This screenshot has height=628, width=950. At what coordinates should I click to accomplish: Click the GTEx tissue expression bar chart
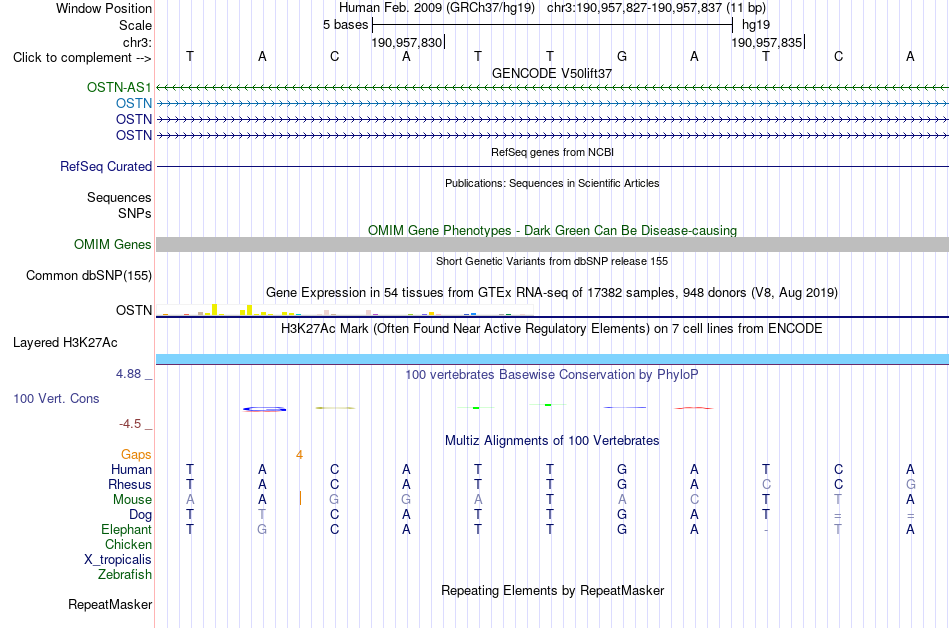(x=344, y=310)
